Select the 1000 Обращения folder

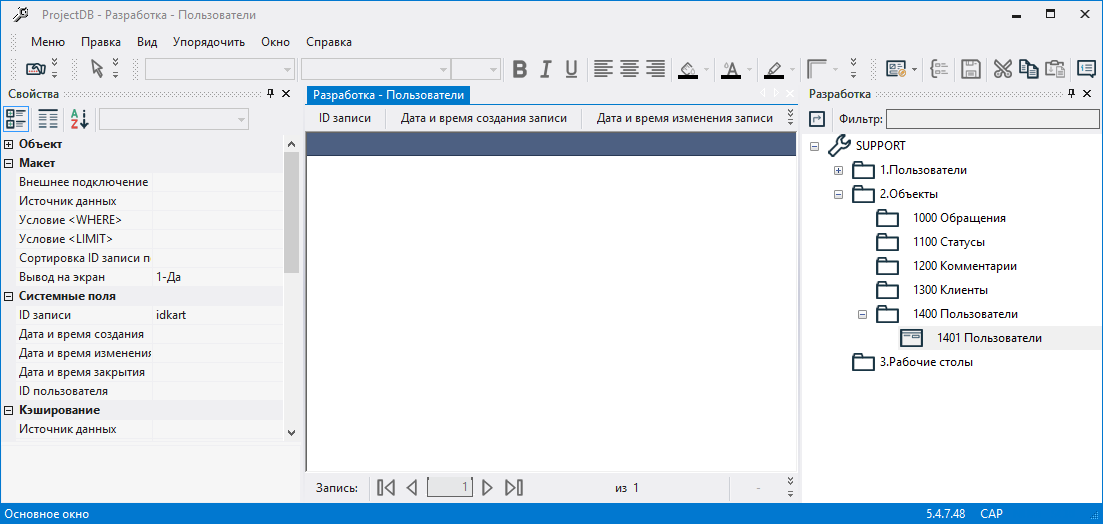pyautogui.click(x=958, y=218)
